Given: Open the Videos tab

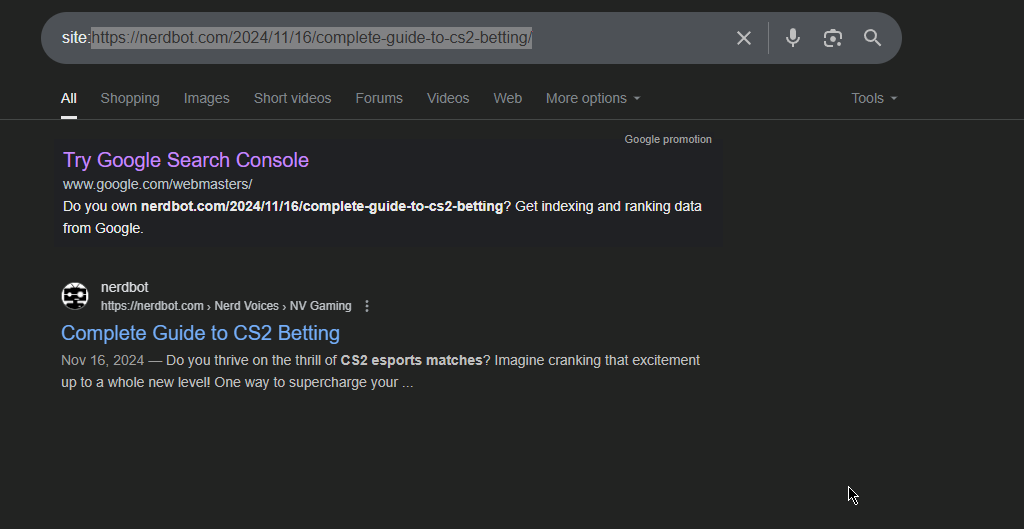Looking at the screenshot, I should tap(448, 99).
